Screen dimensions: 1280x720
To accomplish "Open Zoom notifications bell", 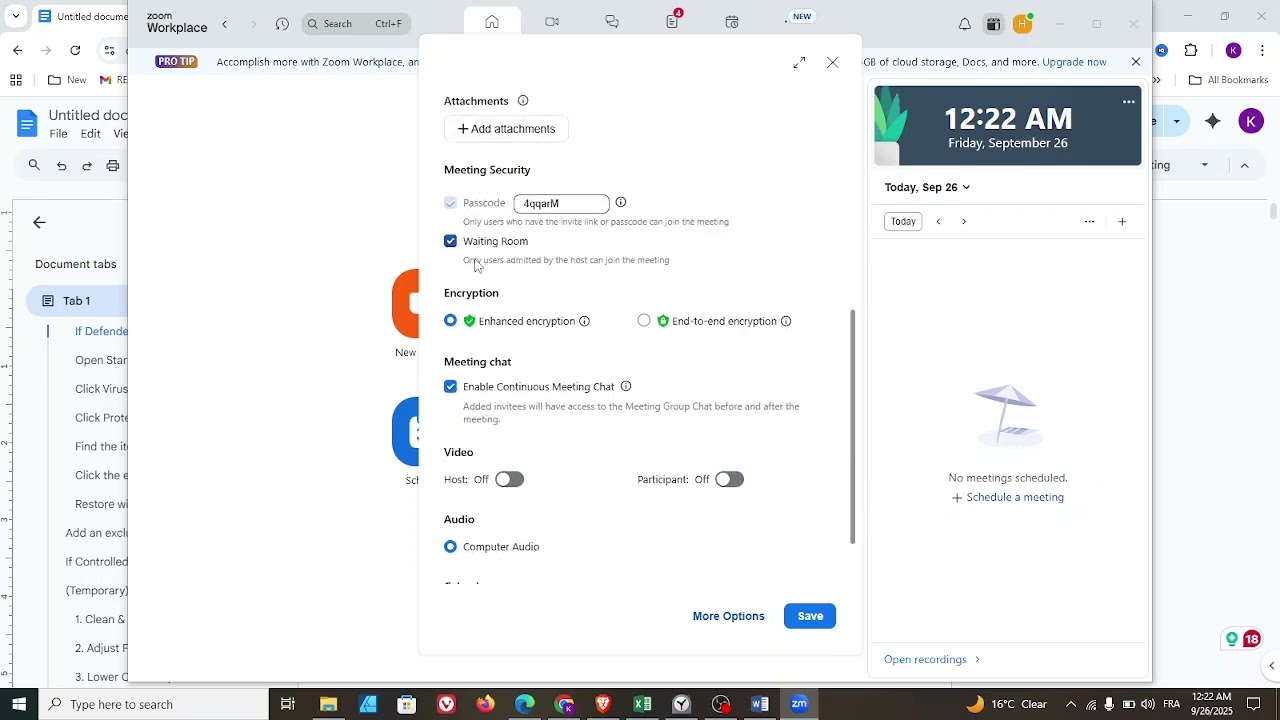I will click(965, 24).
